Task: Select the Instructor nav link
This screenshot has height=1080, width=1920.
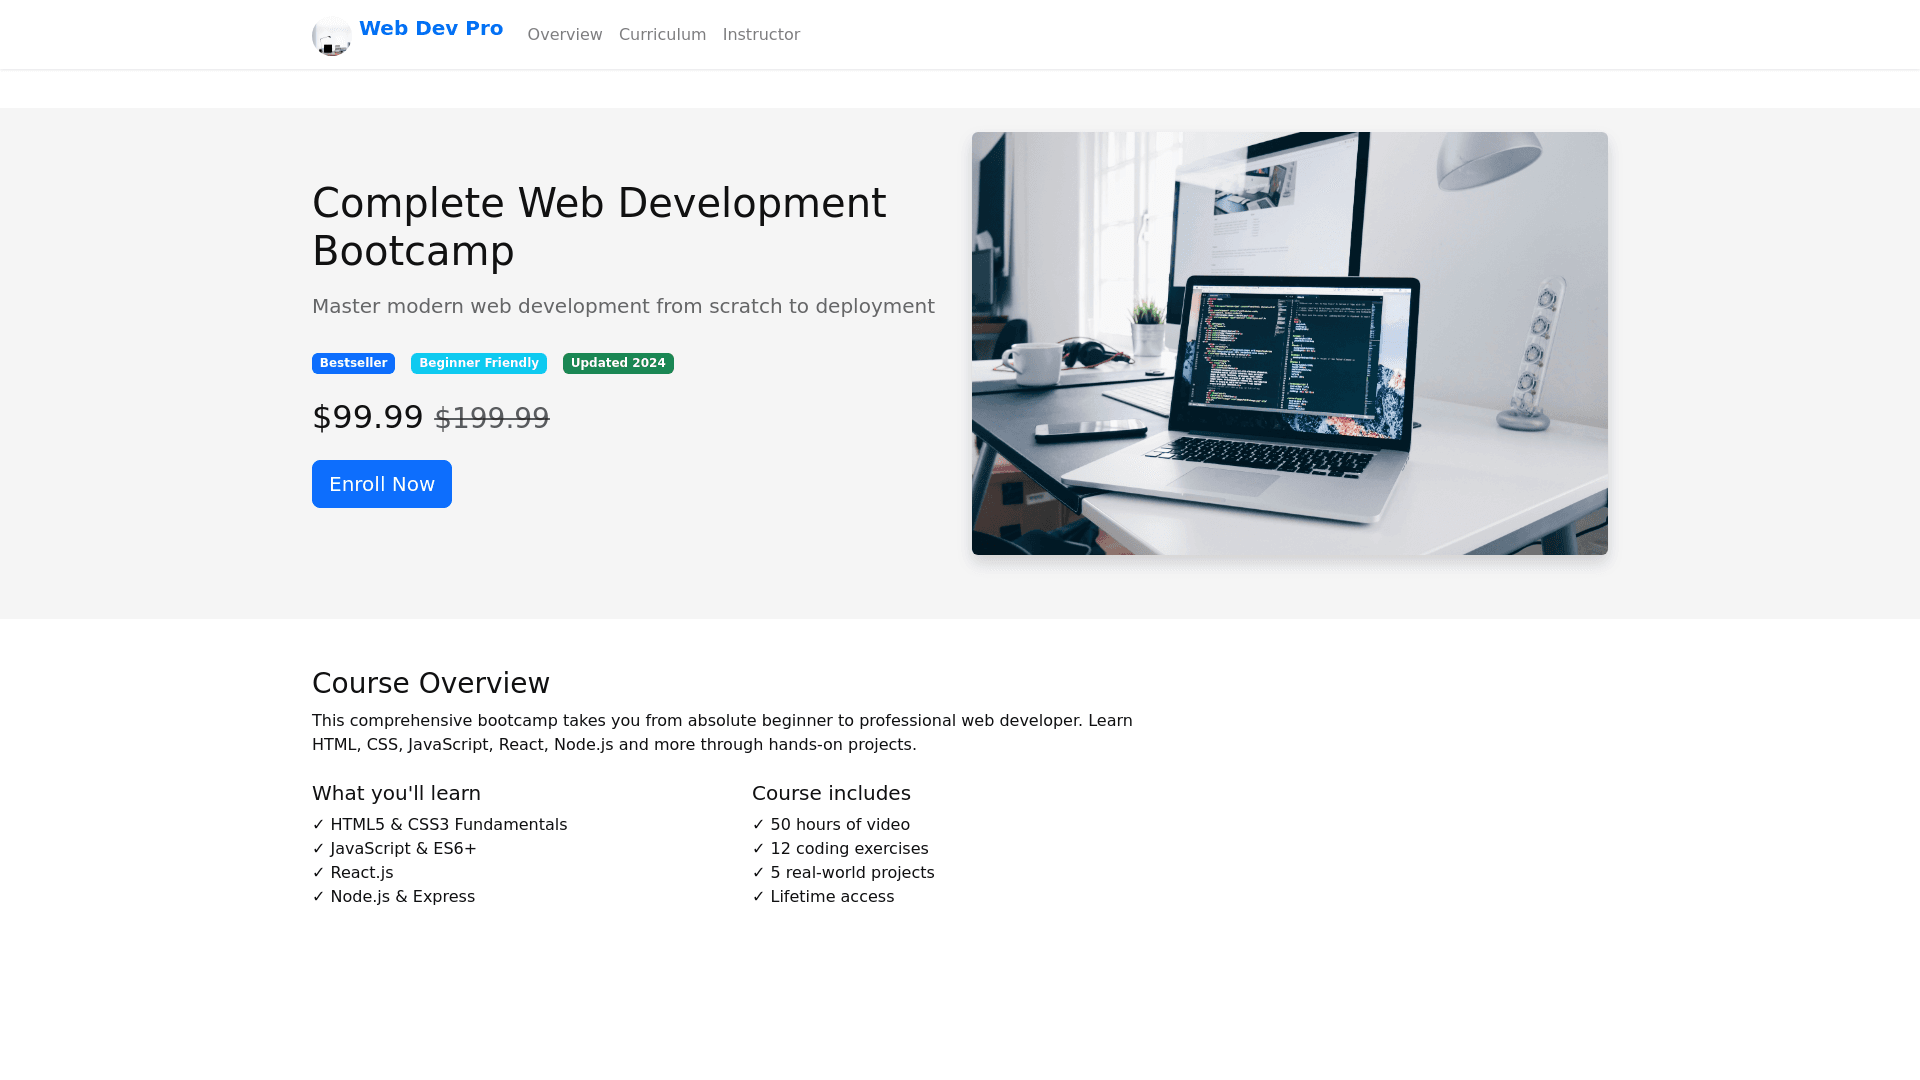Action: click(x=761, y=35)
